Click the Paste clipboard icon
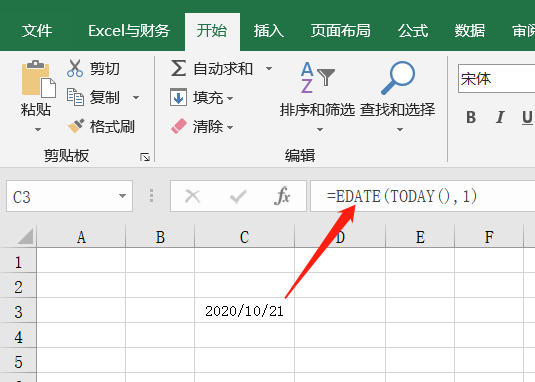 [x=39, y=79]
